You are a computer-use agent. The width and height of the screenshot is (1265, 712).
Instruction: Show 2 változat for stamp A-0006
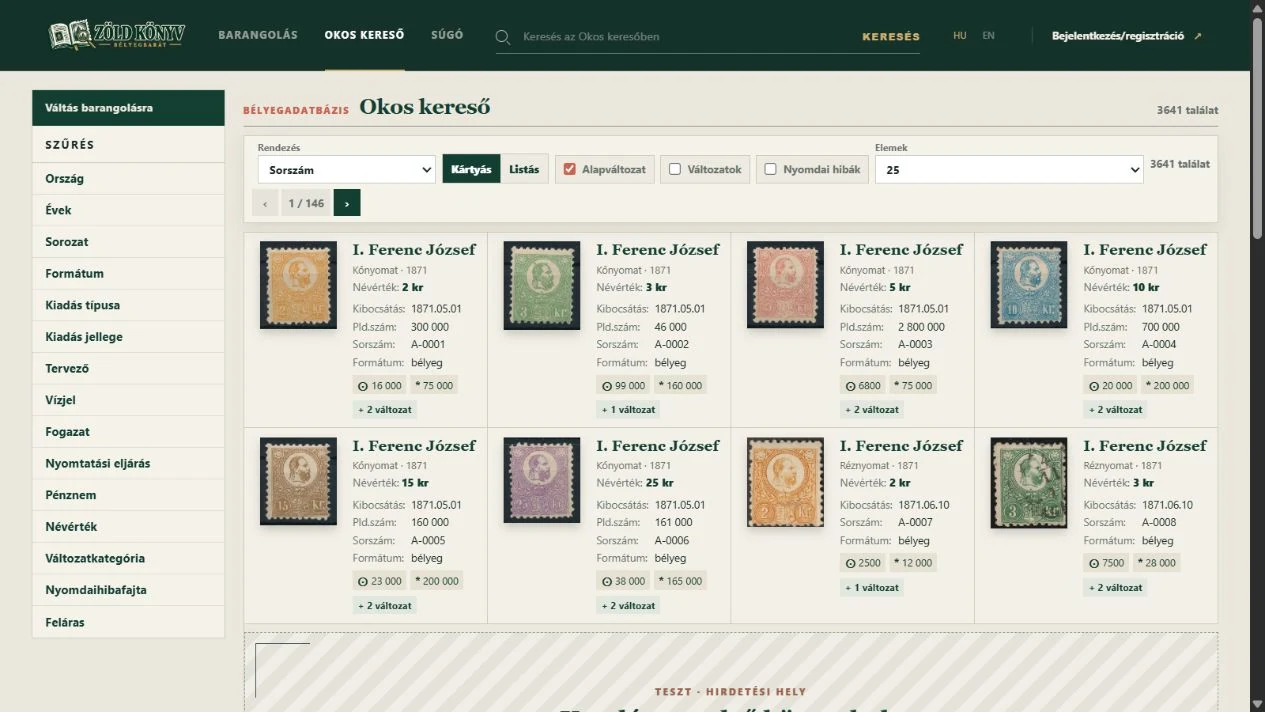(x=628, y=605)
